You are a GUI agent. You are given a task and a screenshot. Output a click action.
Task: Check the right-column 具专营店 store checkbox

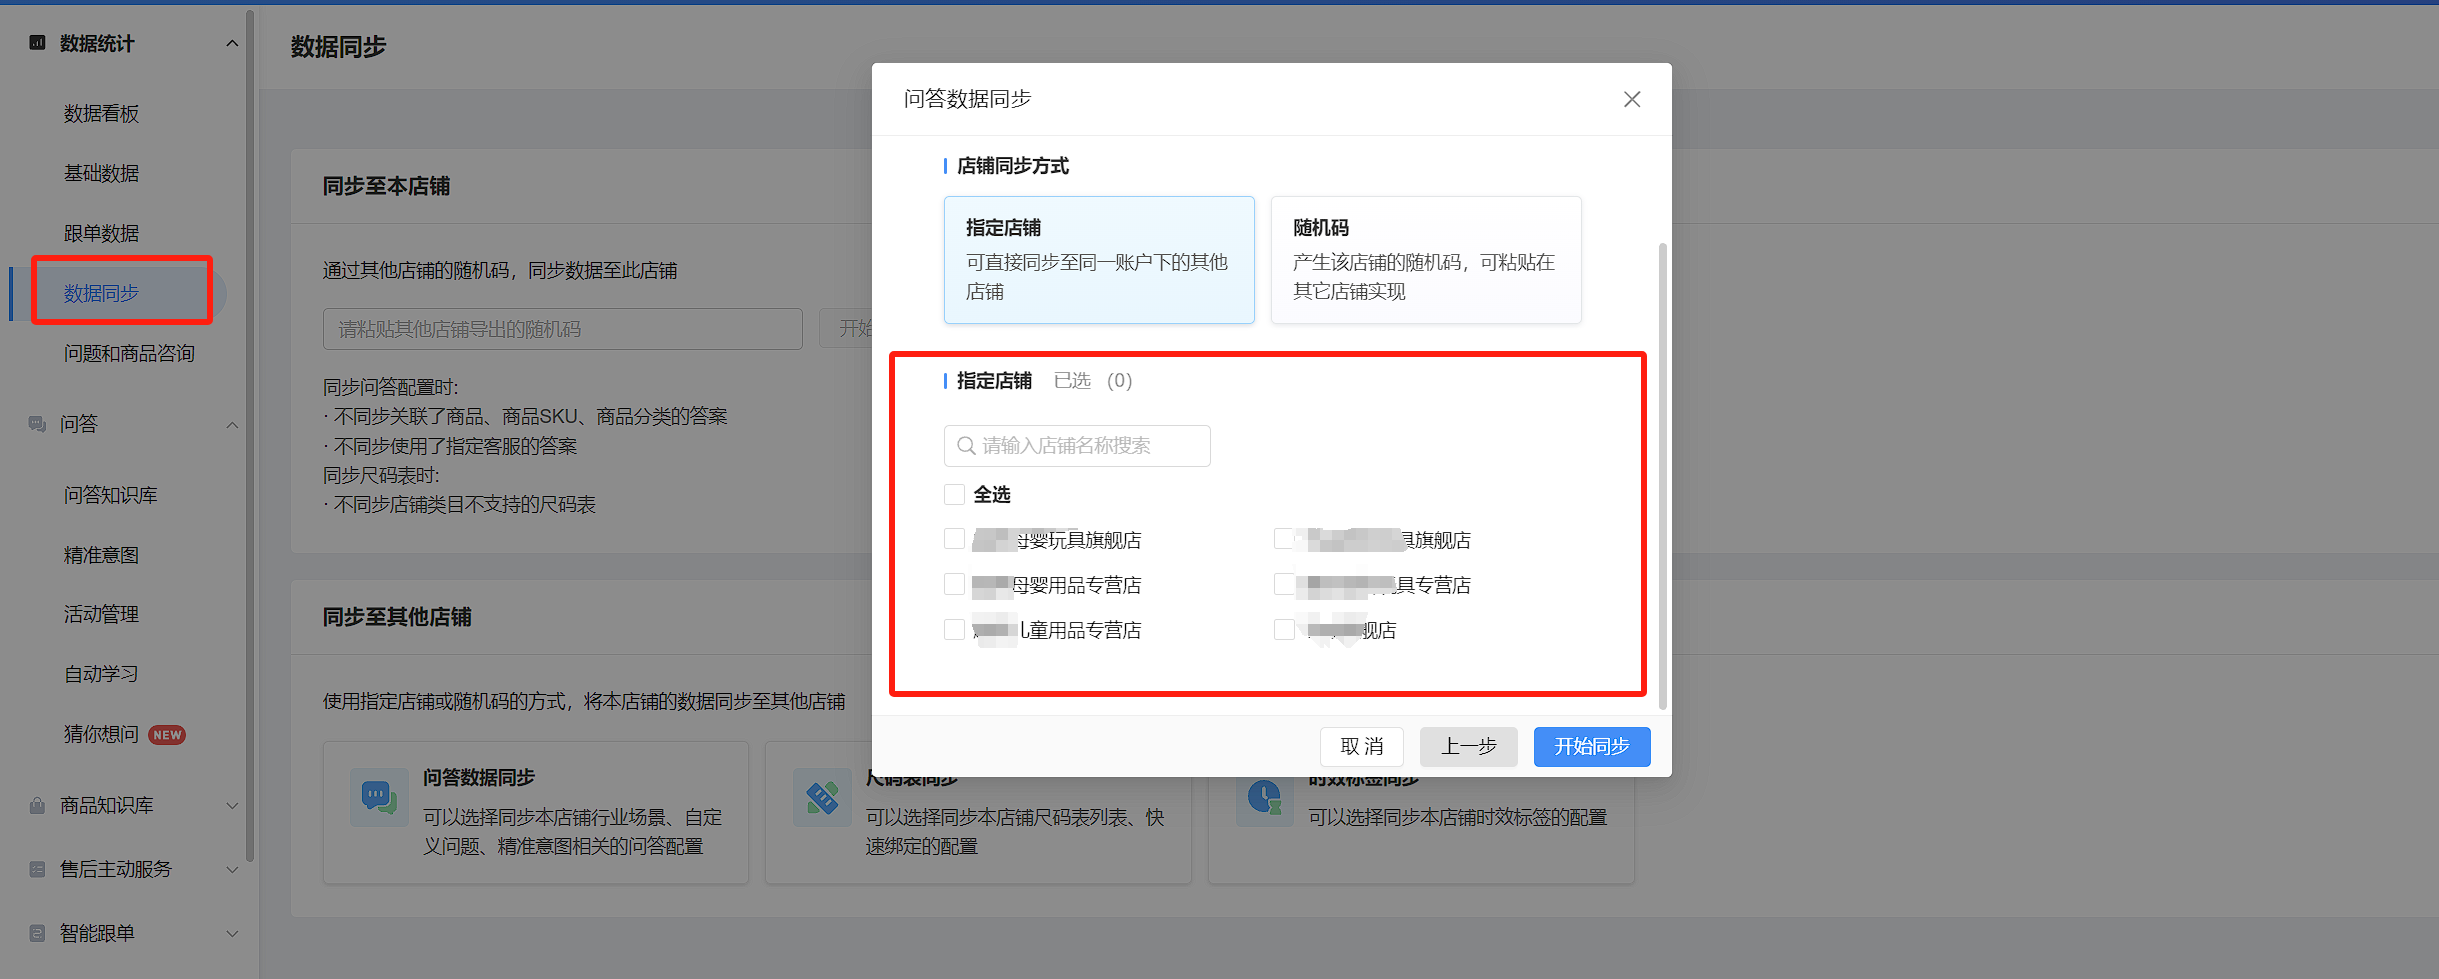[x=1284, y=584]
